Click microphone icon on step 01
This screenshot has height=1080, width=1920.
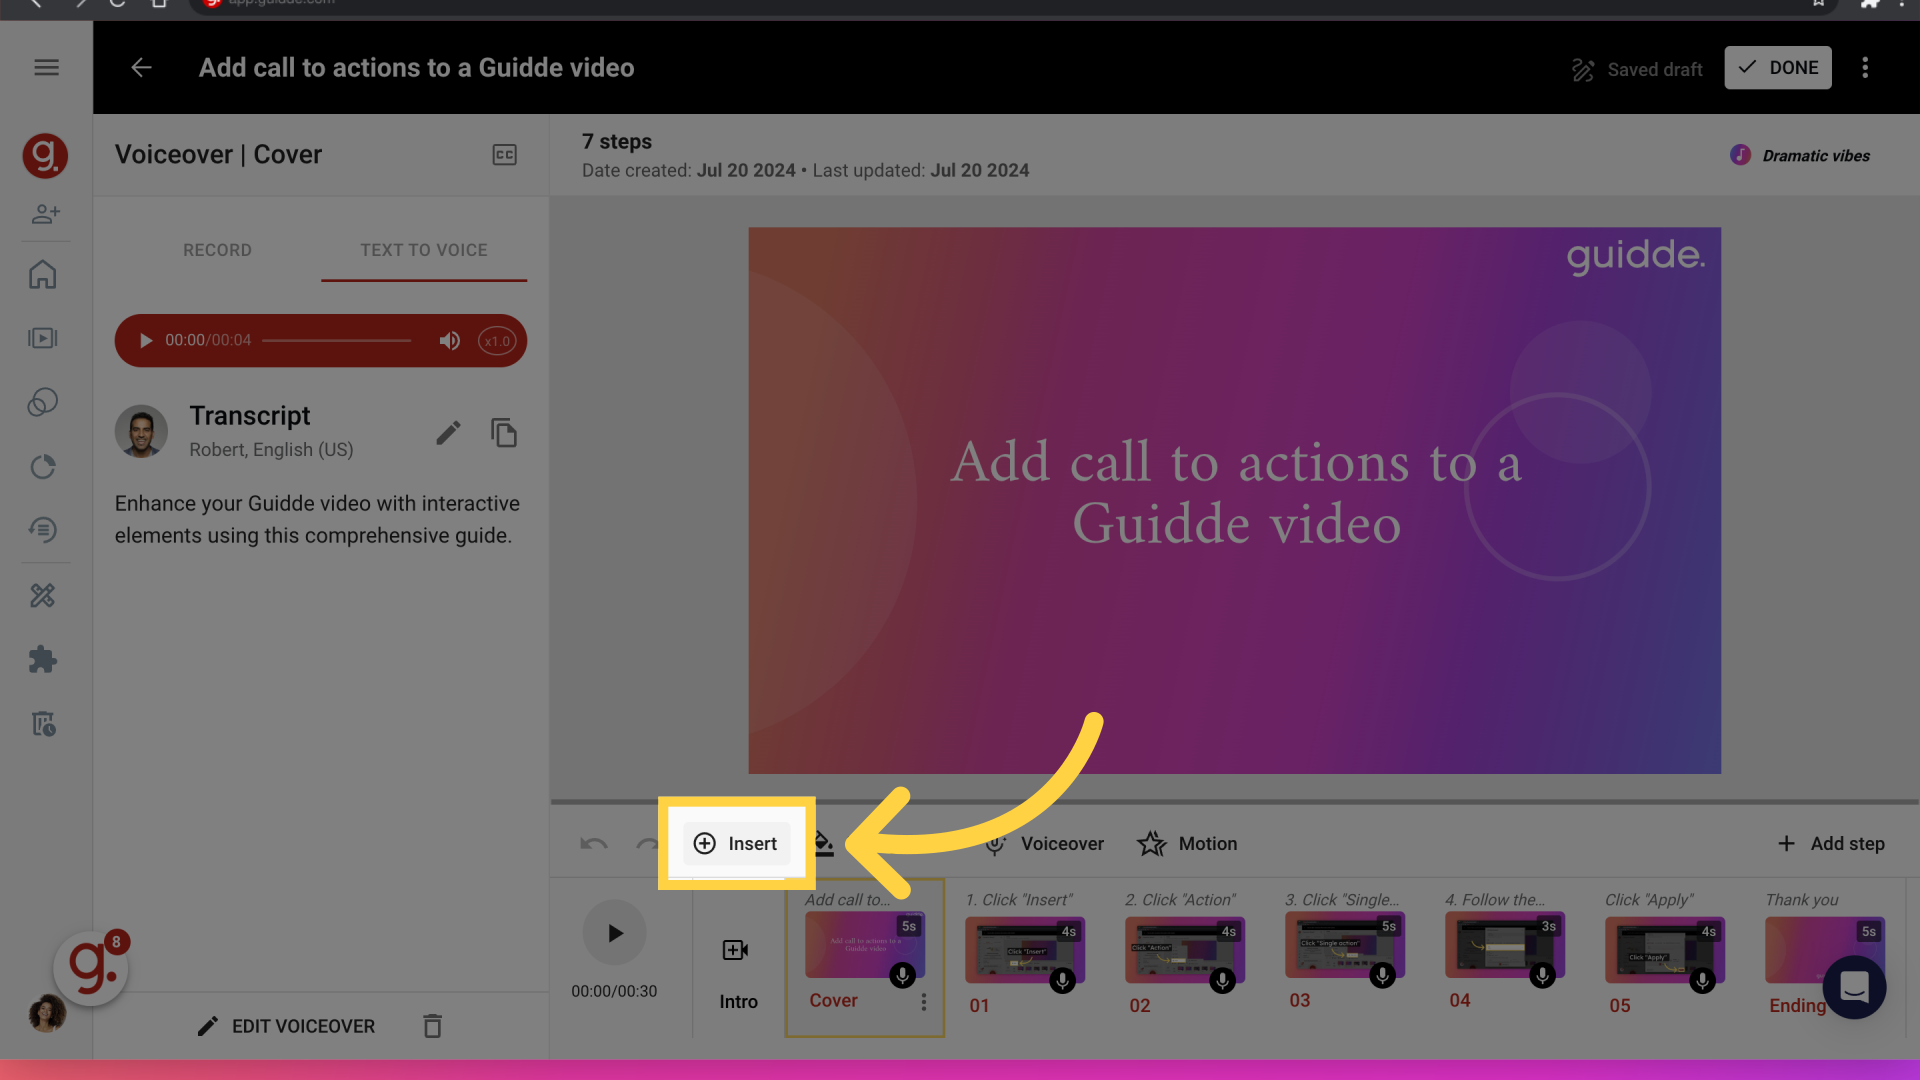tap(1062, 981)
